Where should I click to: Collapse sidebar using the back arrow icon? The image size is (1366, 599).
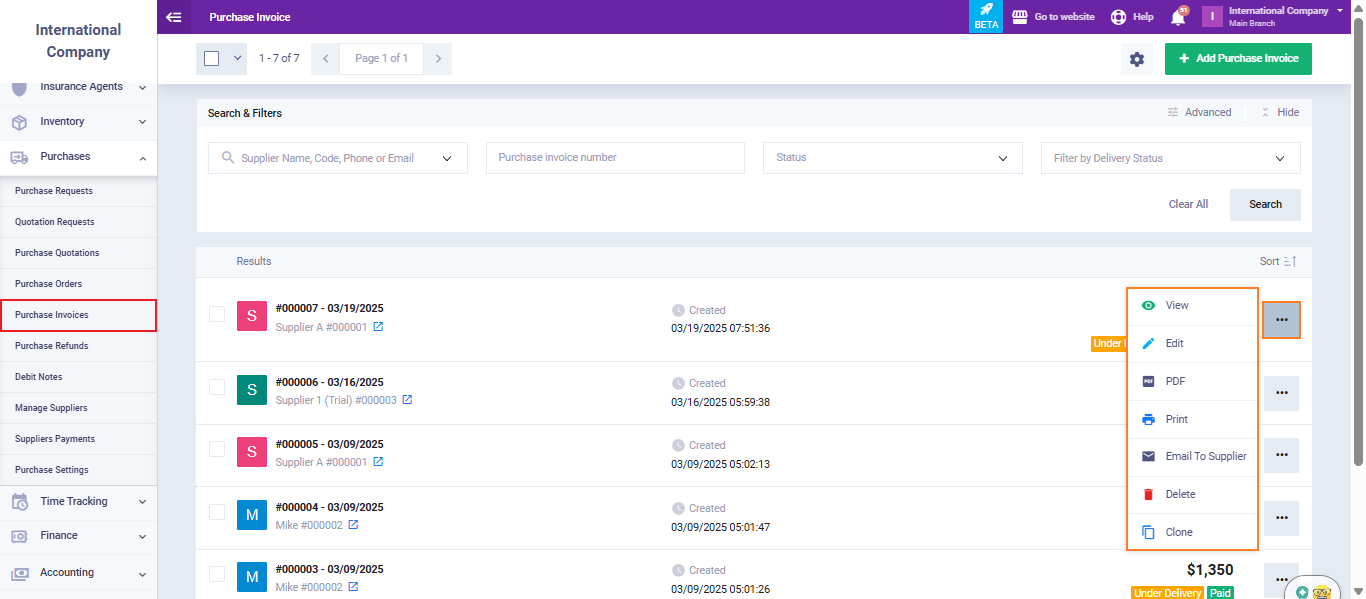[x=174, y=17]
